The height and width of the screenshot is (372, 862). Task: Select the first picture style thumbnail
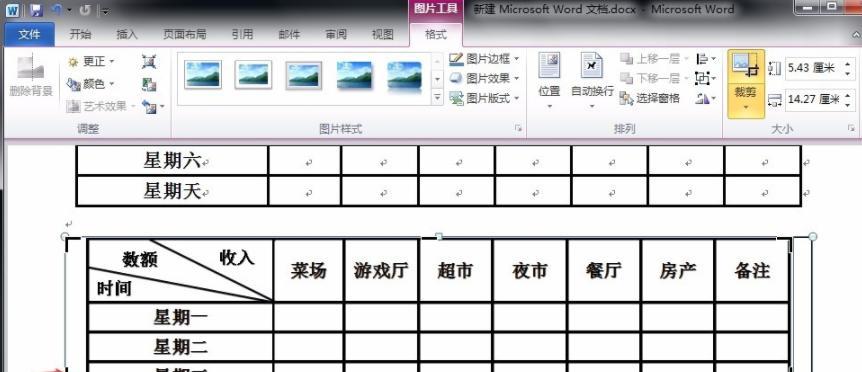203,75
